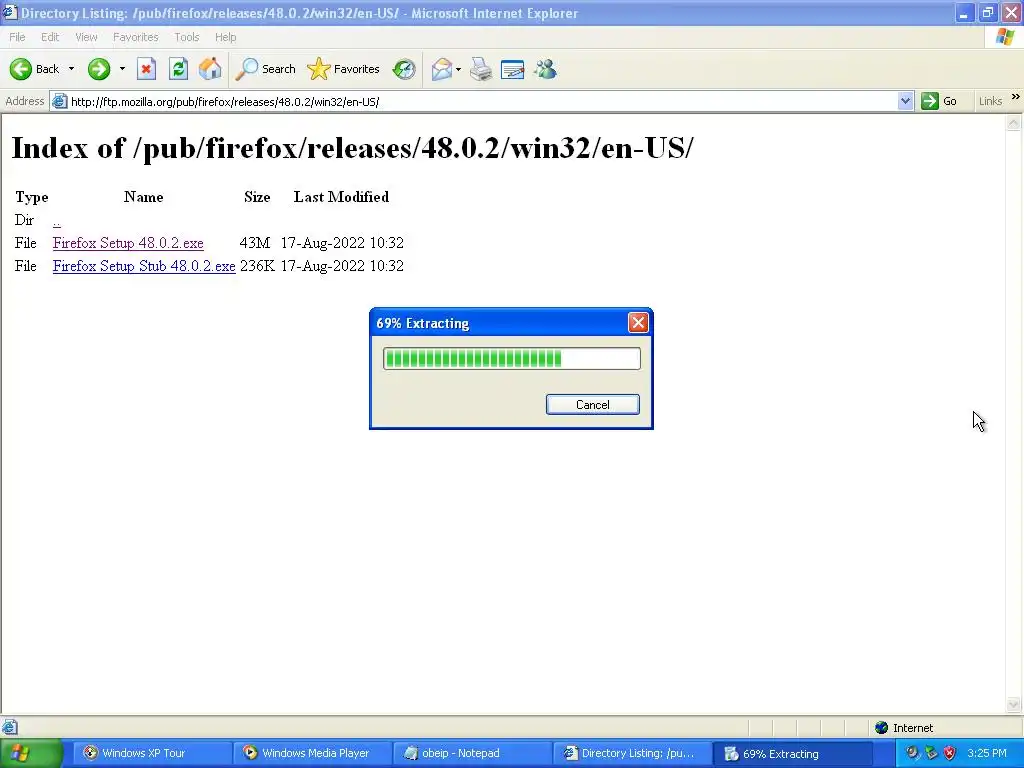This screenshot has height=768, width=1024.
Task: Switch to Windows XP Tour in taskbar
Action: [151, 753]
